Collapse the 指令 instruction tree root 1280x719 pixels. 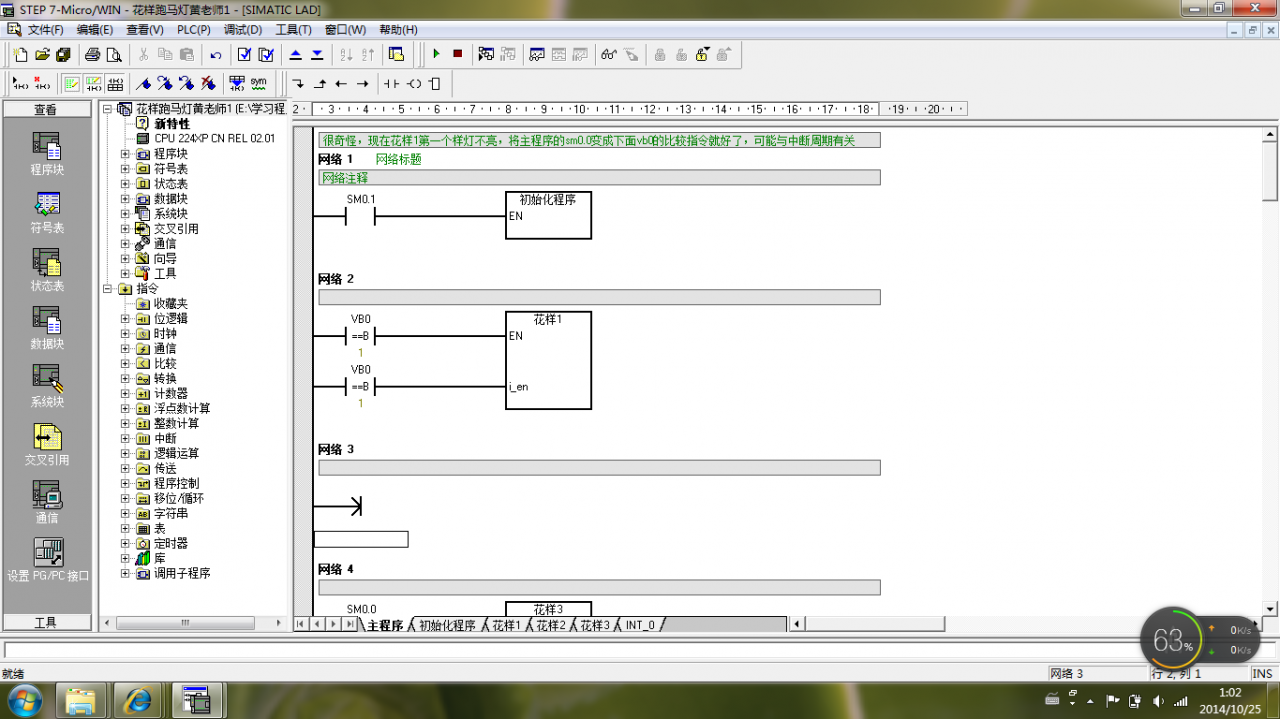[x=108, y=289]
